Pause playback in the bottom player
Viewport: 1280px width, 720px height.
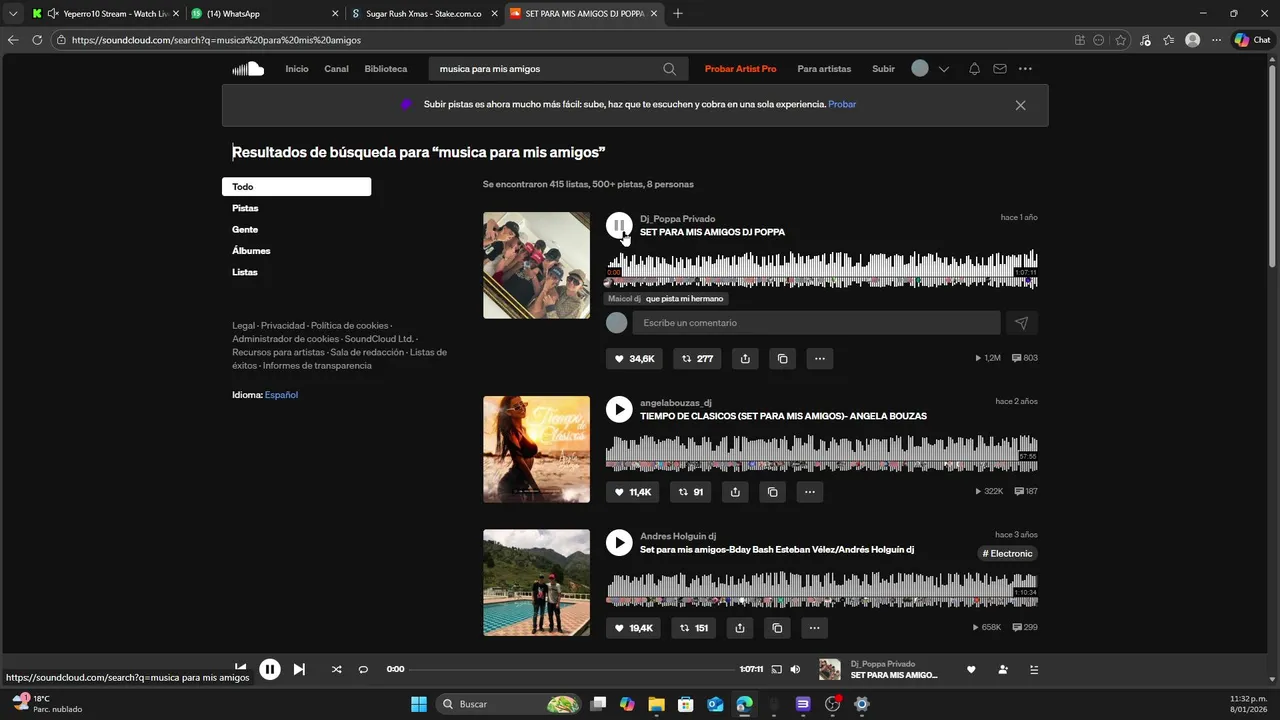tap(270, 669)
